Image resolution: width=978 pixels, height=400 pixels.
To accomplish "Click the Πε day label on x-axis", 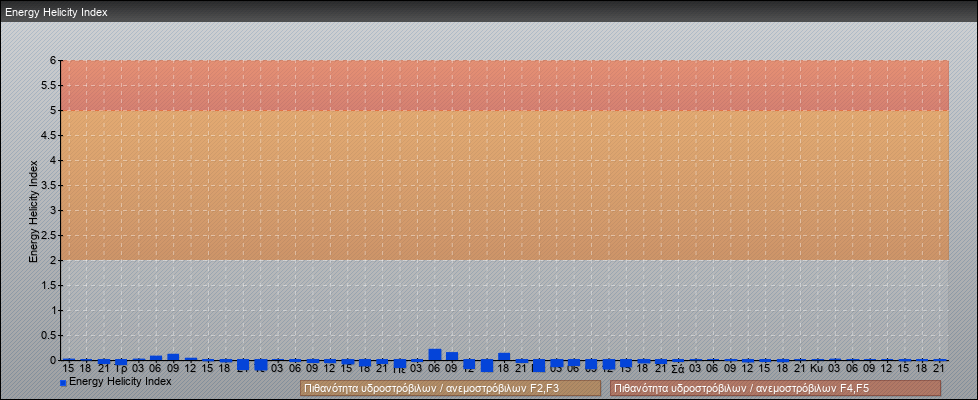I will (400, 369).
